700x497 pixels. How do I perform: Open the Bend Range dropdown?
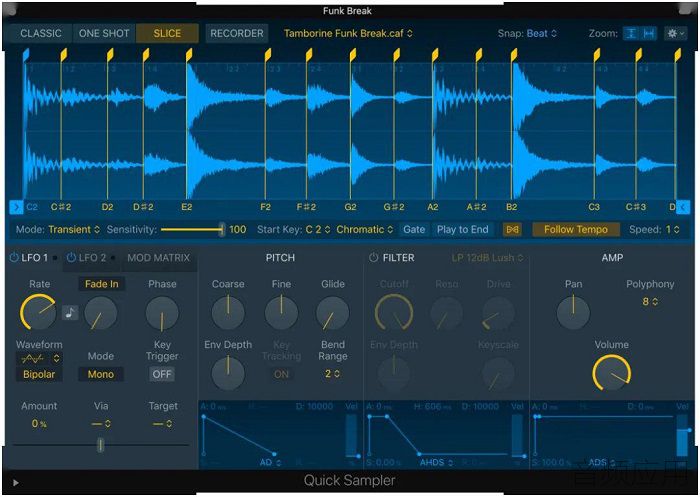click(x=332, y=374)
